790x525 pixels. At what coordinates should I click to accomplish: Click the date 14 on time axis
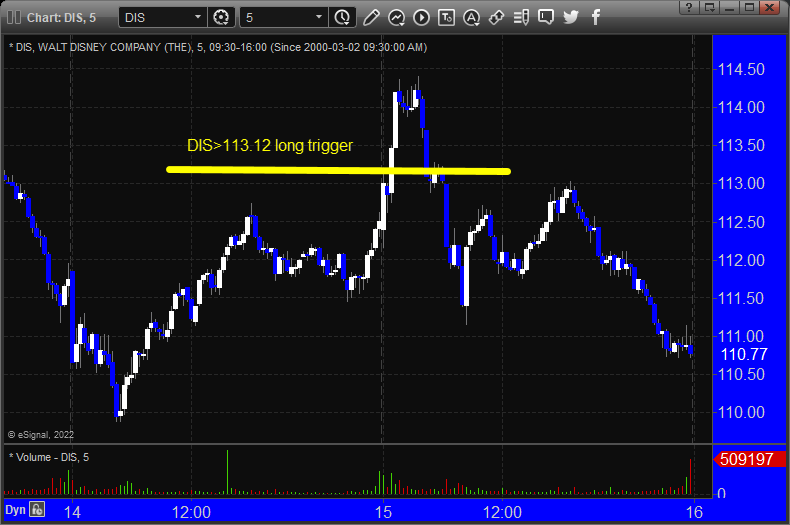pyautogui.click(x=72, y=512)
